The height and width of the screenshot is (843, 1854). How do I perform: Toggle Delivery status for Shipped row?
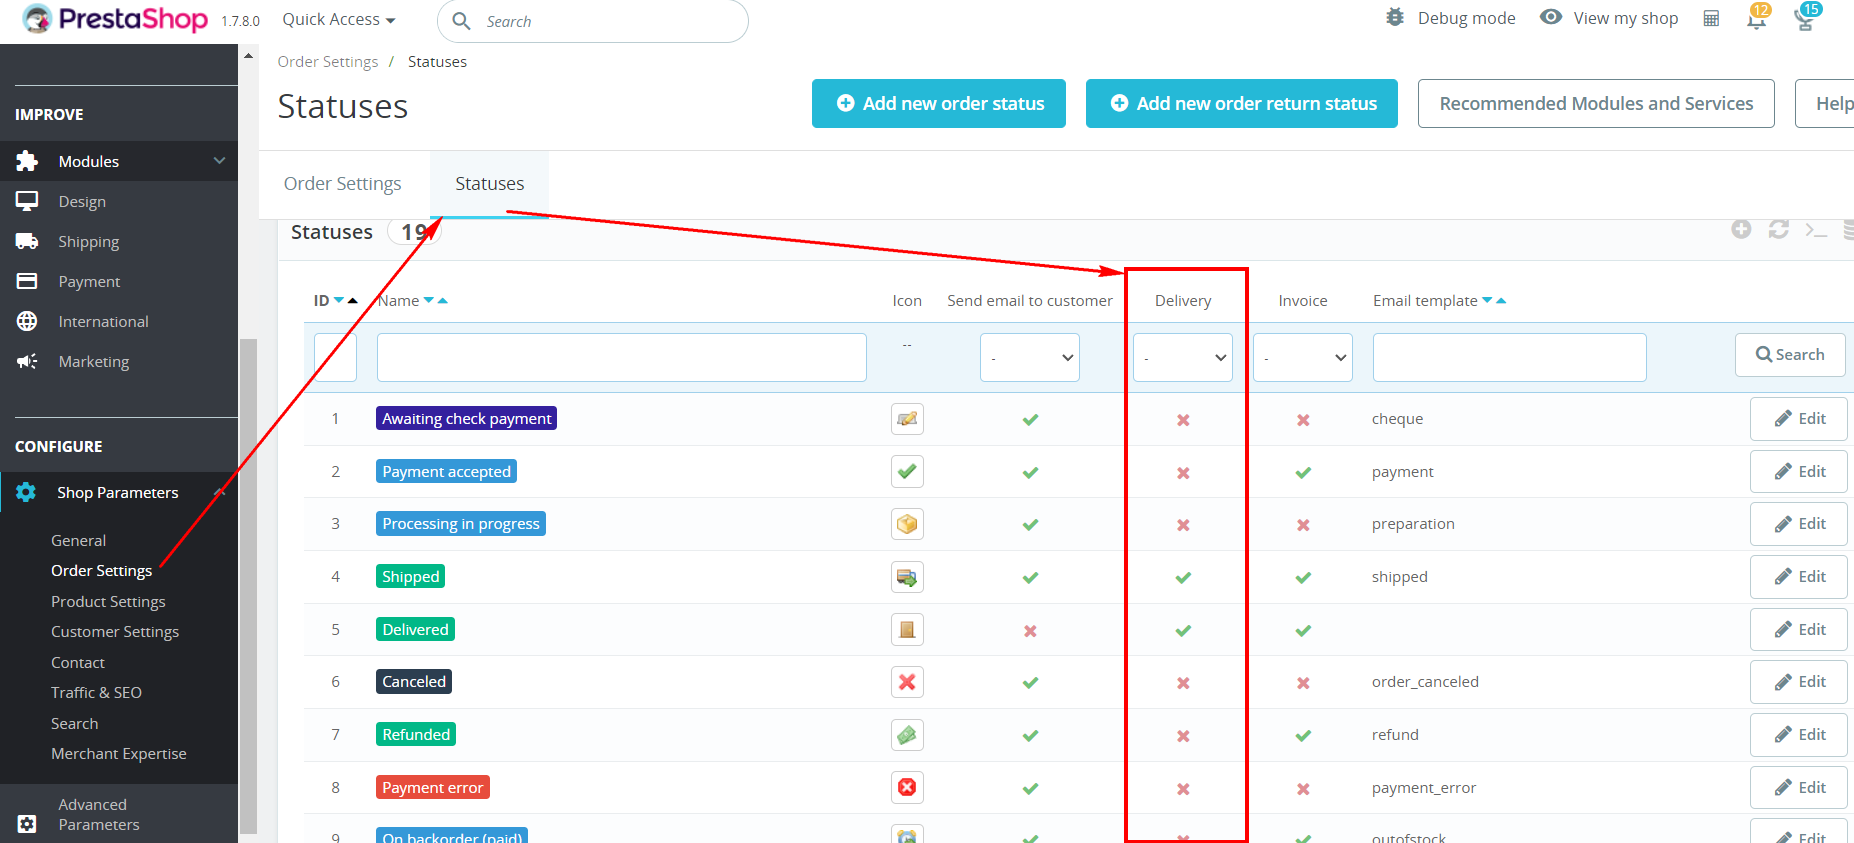point(1183,577)
